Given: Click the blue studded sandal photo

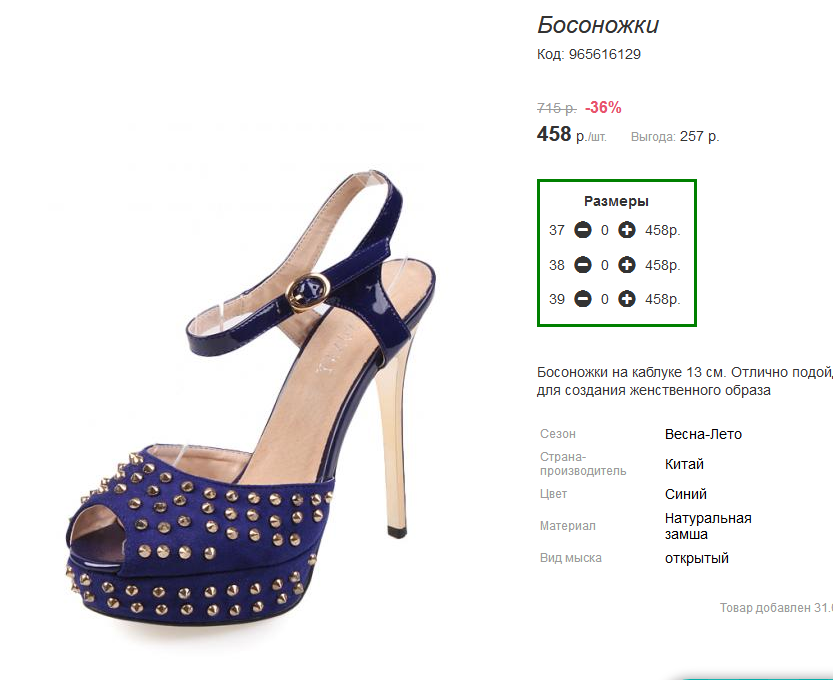Looking at the screenshot, I should [251, 394].
